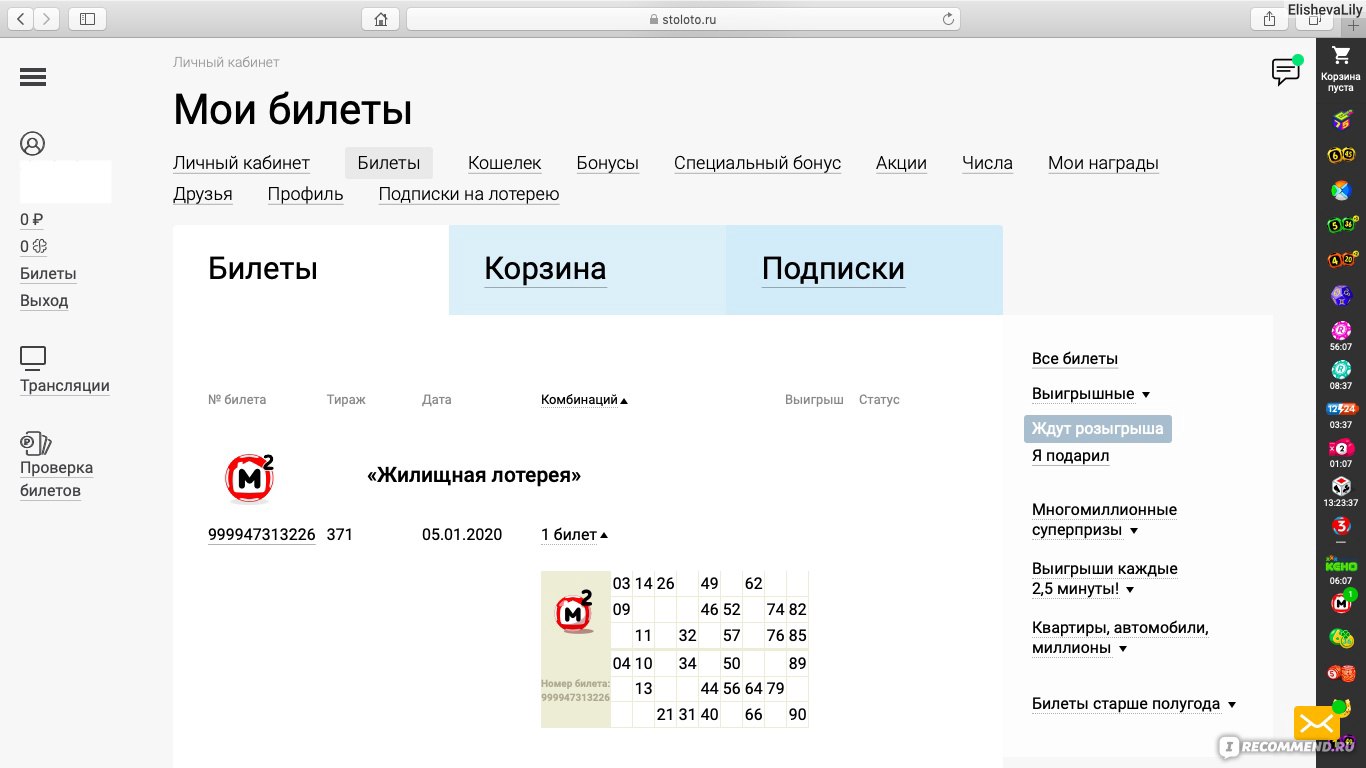Open the multicolored pinwheel lottery icon
The image size is (1366, 768).
(1341, 190)
